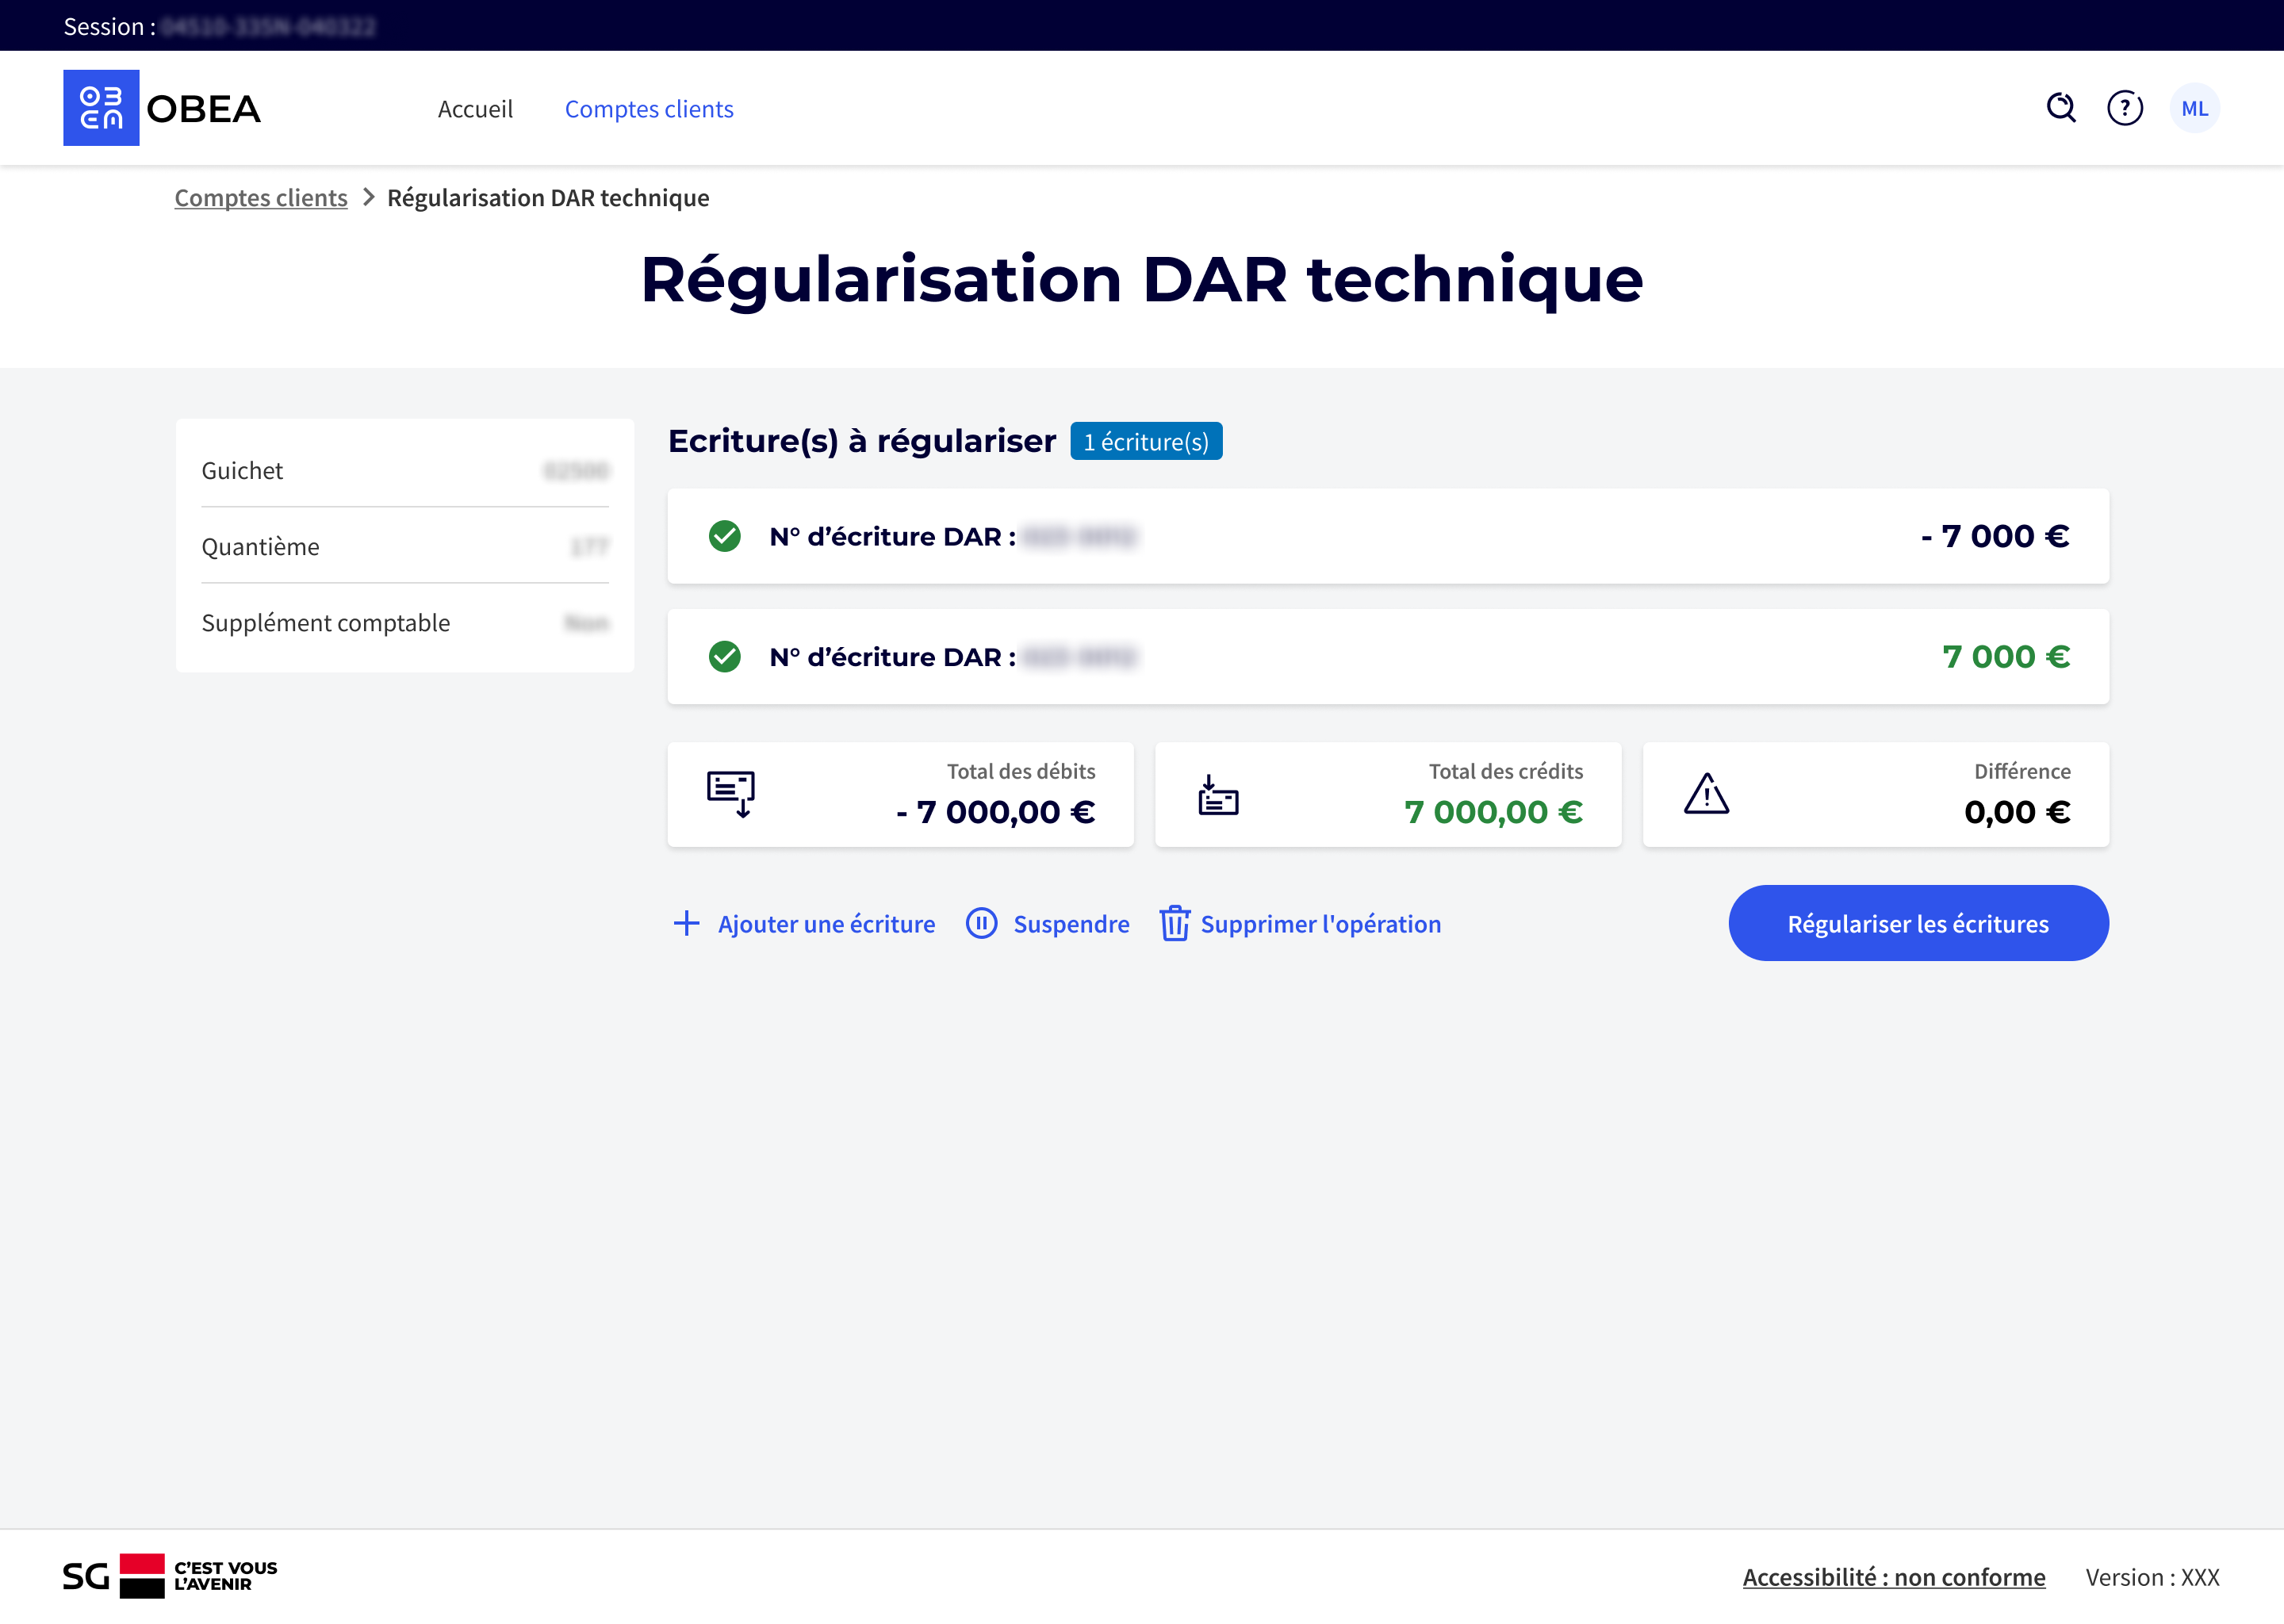The height and width of the screenshot is (1624, 2284).
Task: Click the Total des crédits icon
Action: coord(1218,795)
